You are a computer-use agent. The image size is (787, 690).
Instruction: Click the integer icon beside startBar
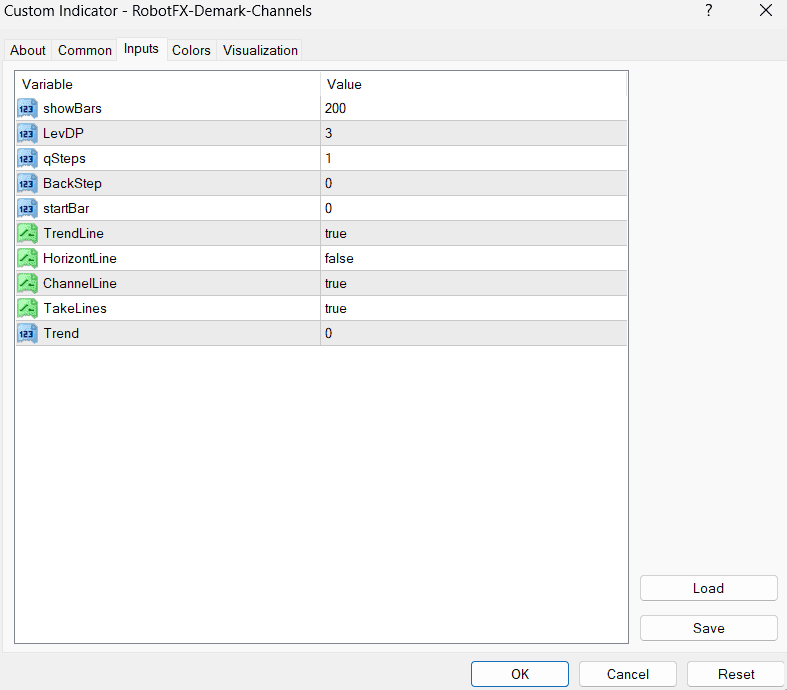(x=27, y=209)
